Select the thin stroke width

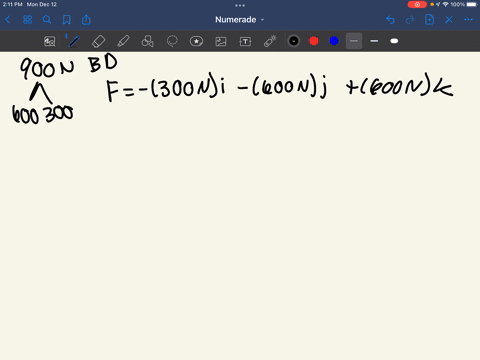click(354, 41)
